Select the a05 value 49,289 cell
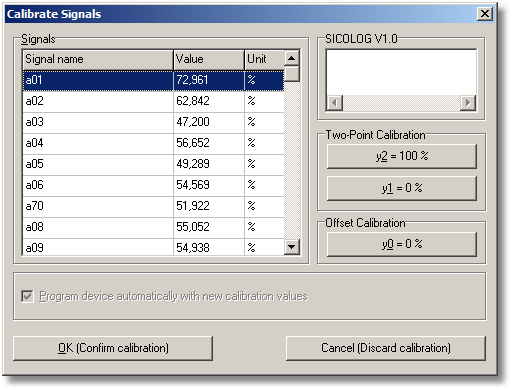The width and height of the screenshot is (512, 390). click(209, 164)
